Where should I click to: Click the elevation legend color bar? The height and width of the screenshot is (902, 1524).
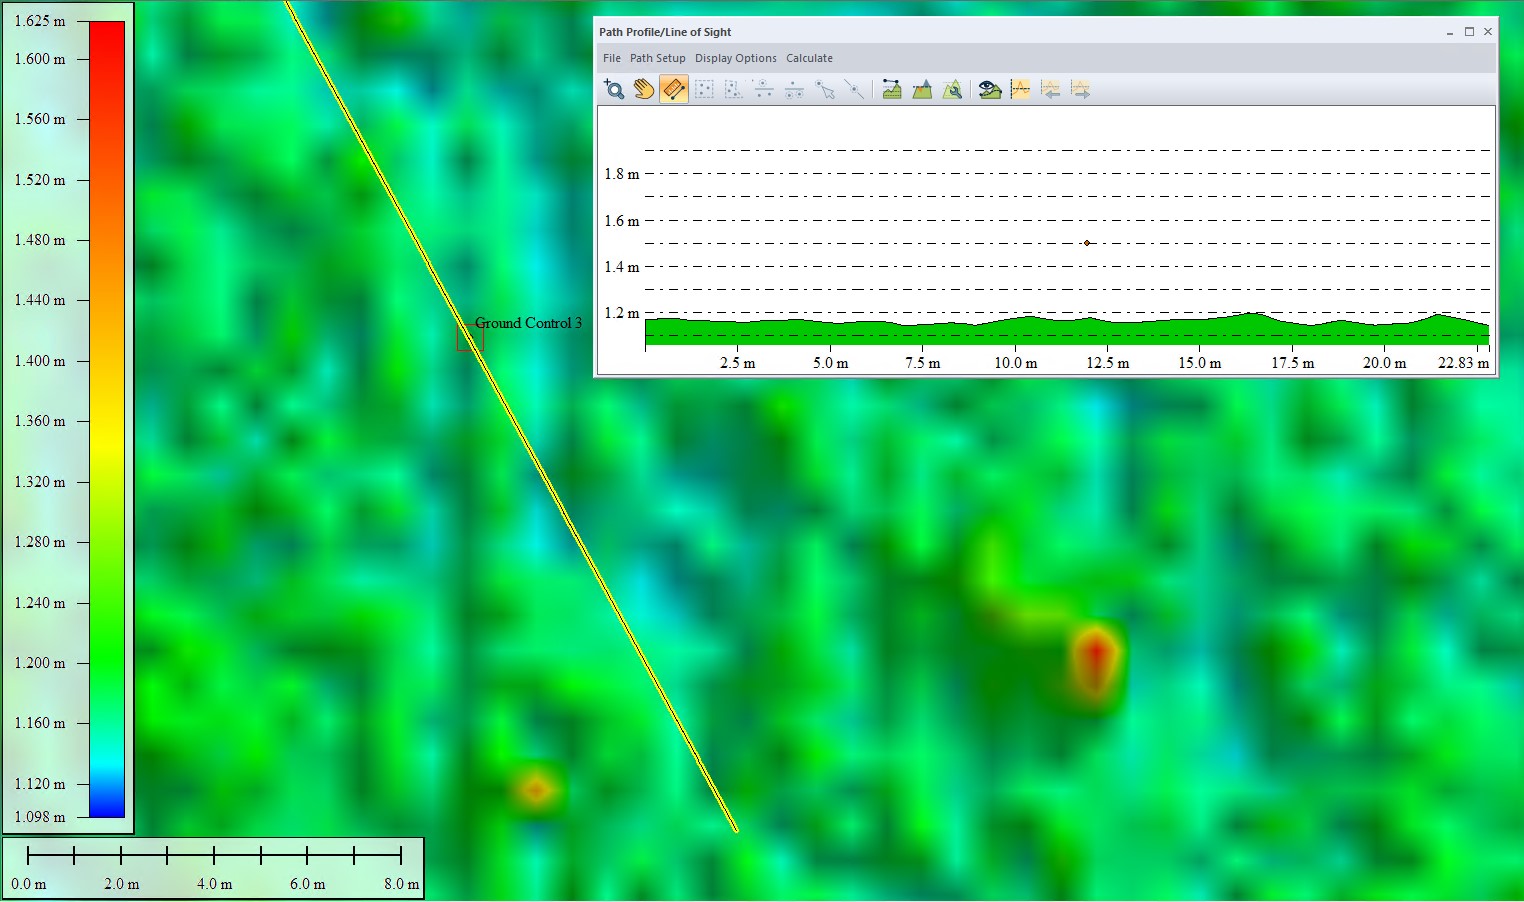pos(107,419)
